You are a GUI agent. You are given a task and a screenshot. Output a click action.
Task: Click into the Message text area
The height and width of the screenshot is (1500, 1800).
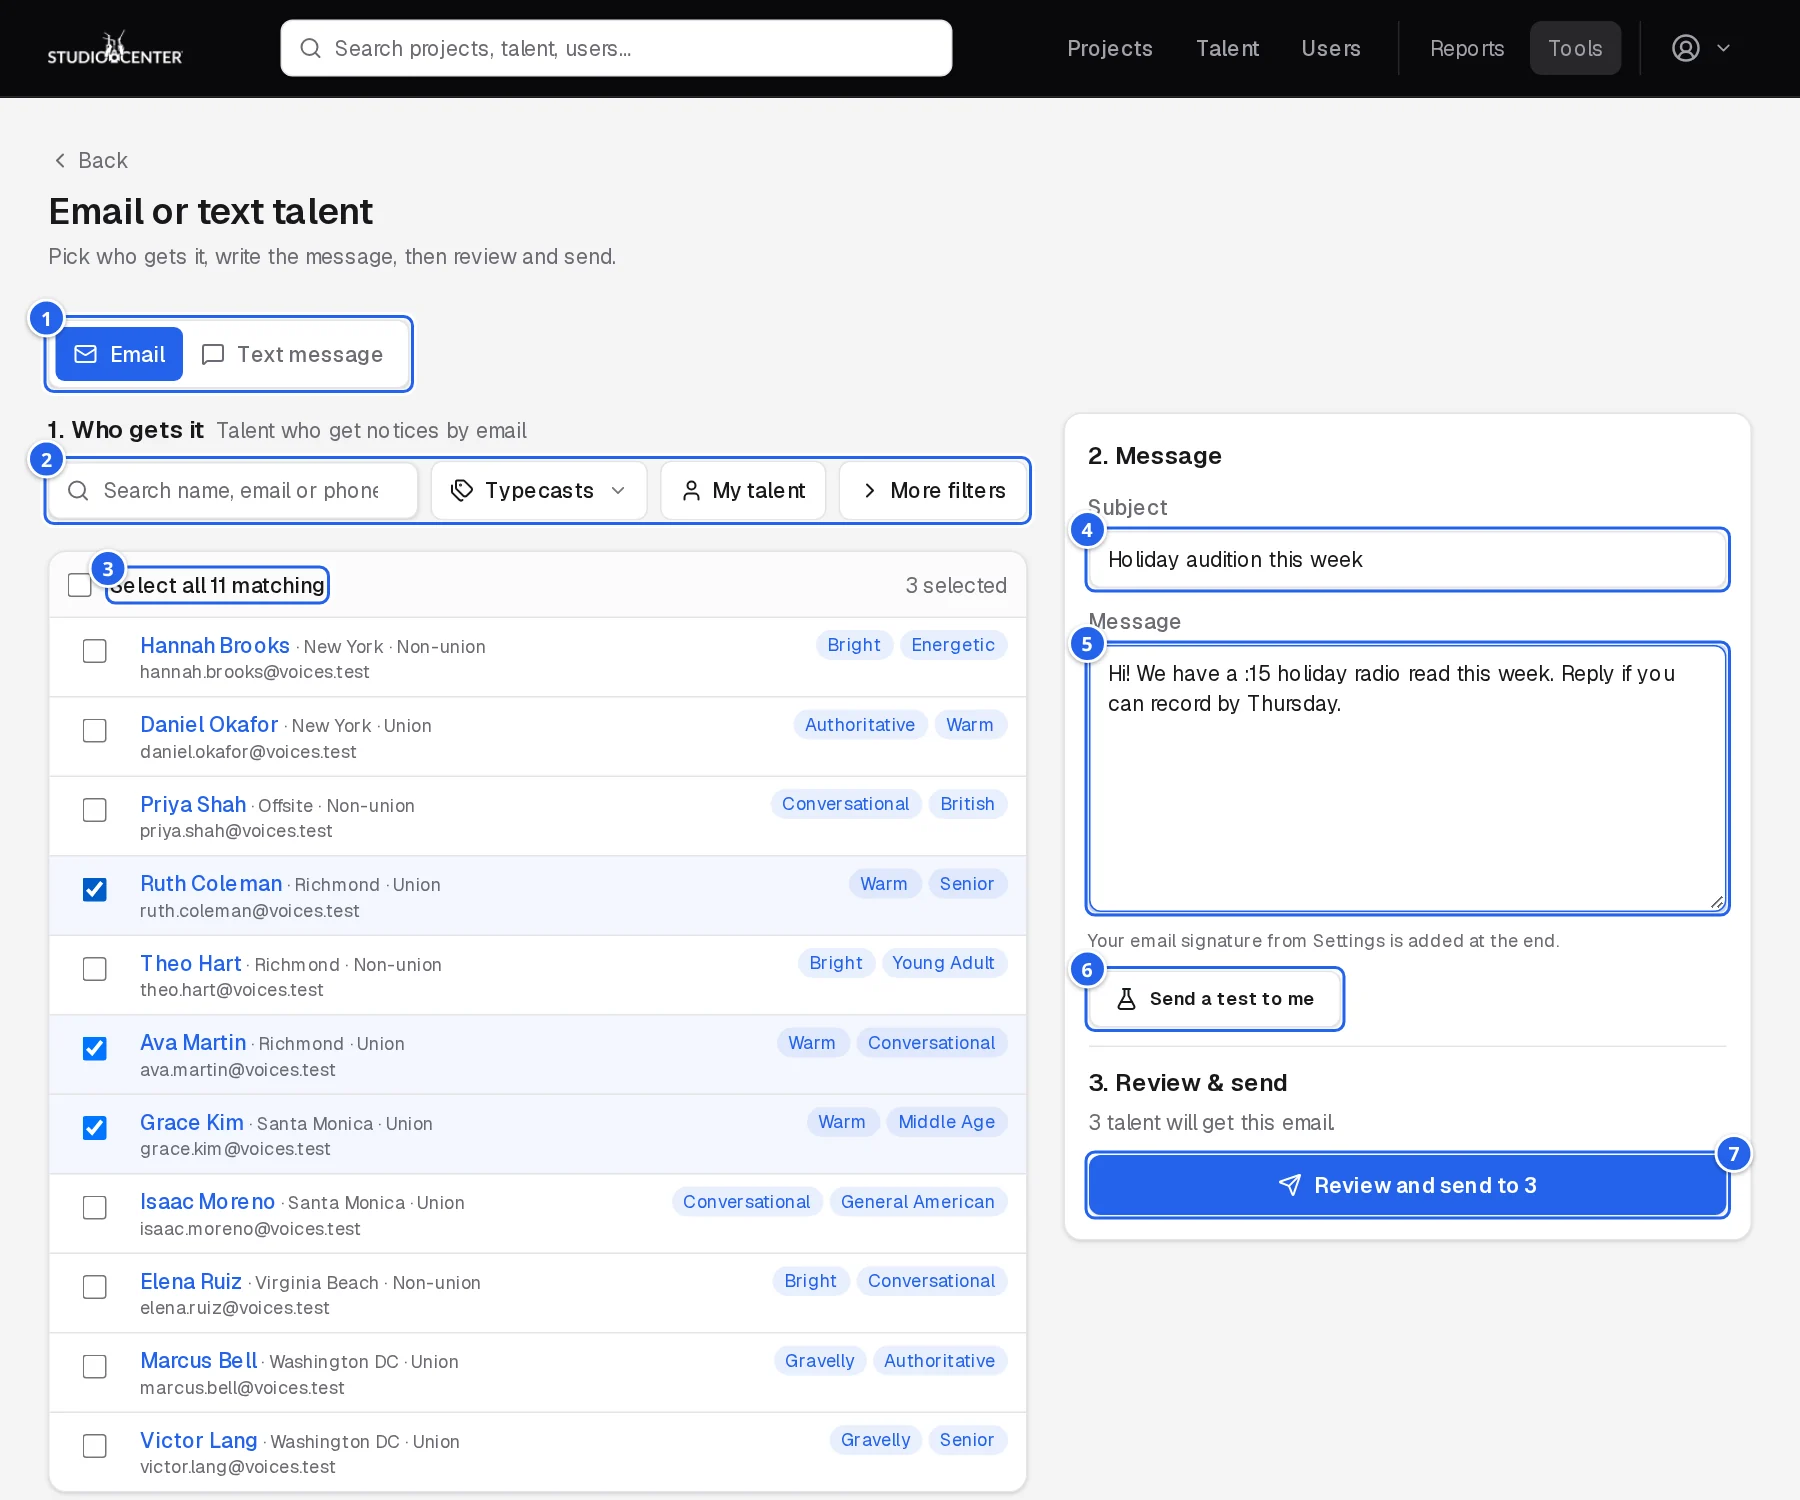(x=1408, y=778)
